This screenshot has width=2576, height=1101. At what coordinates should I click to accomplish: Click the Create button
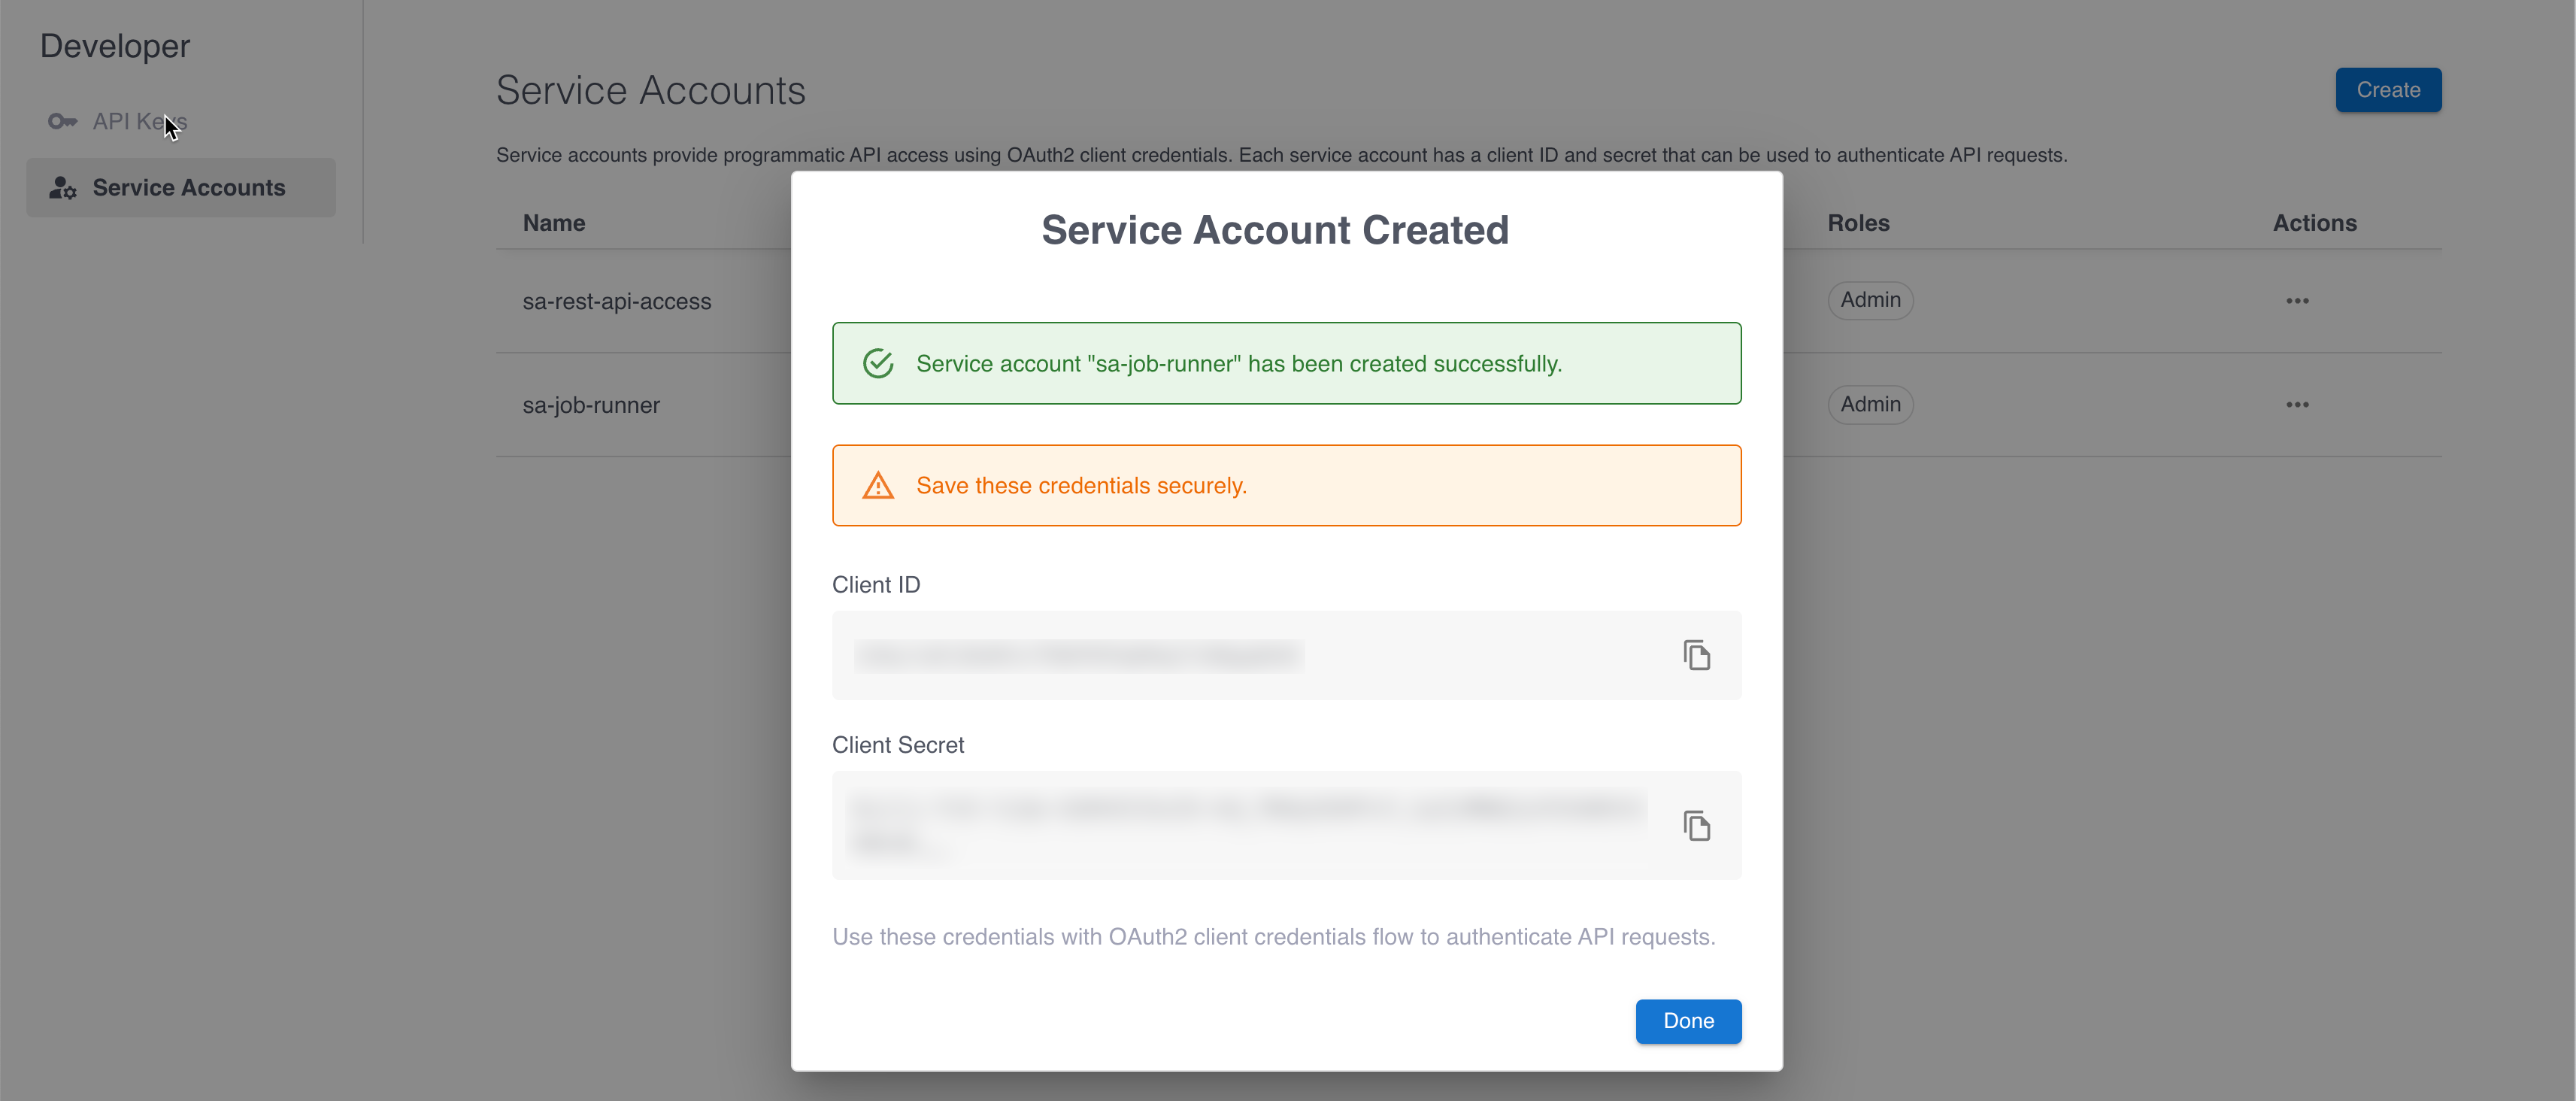[x=2388, y=89]
